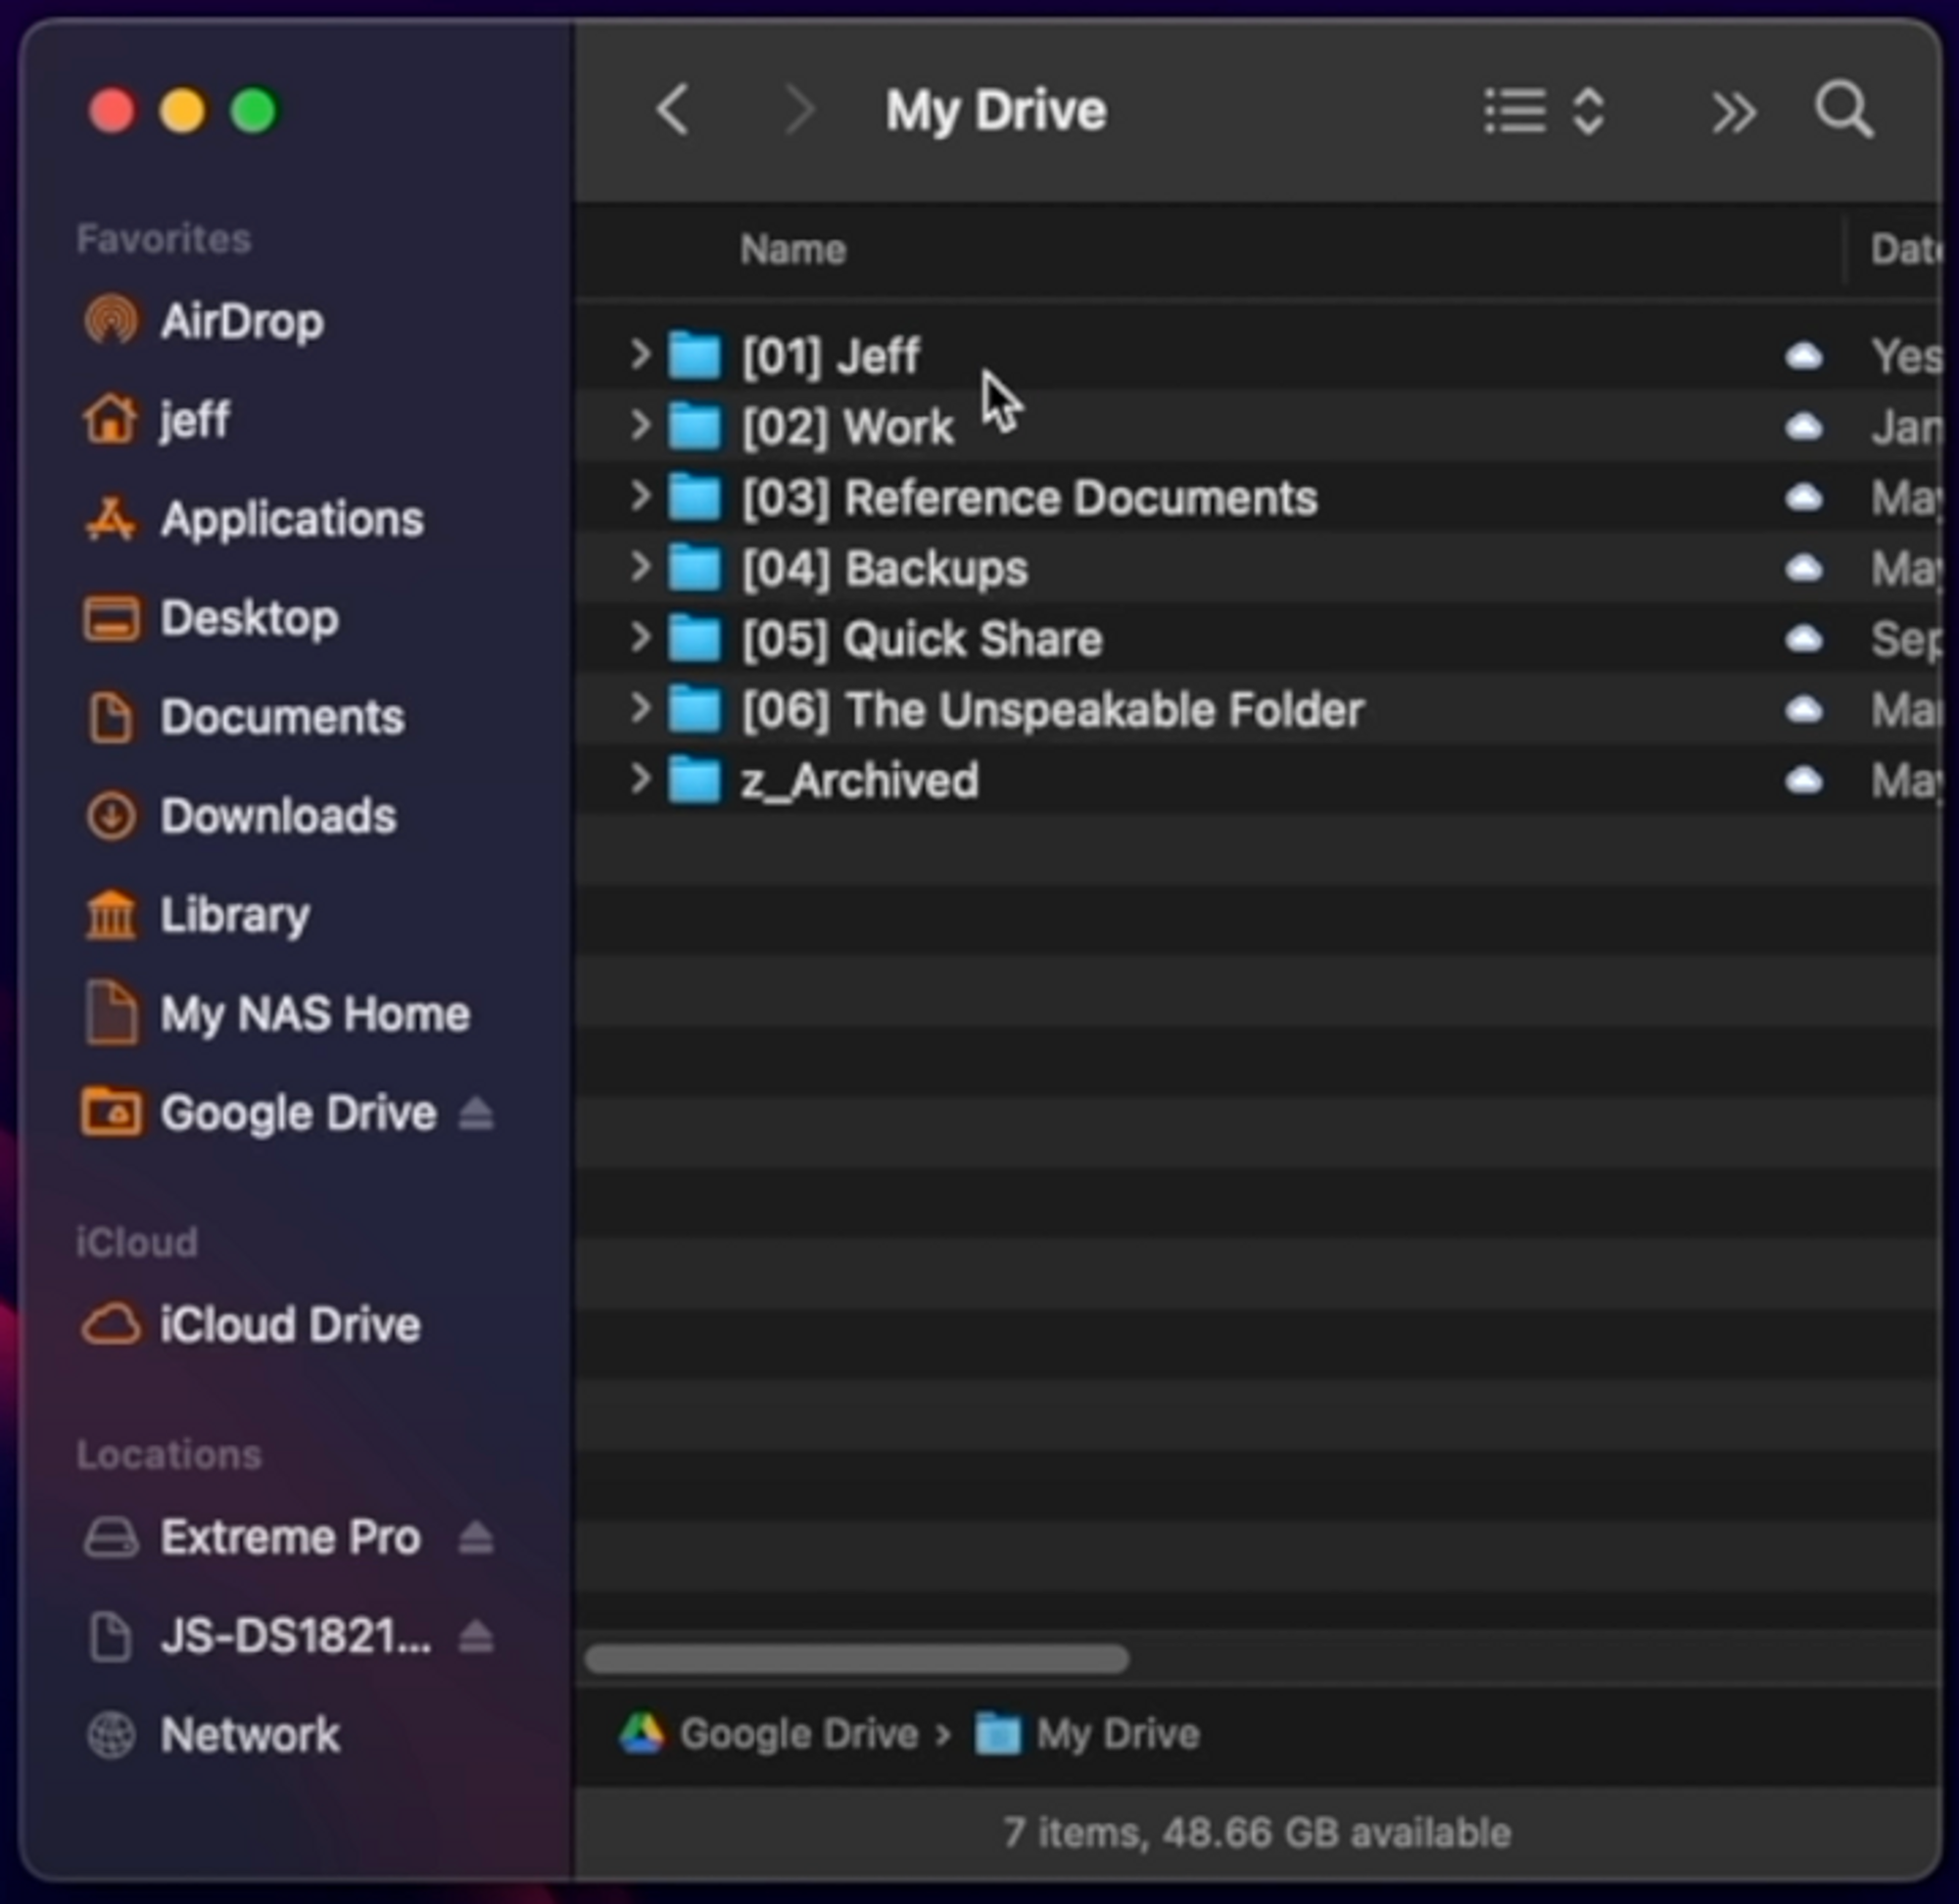The width and height of the screenshot is (1959, 1904).
Task: Click cloud icon next to z_Archived
Action: click(1804, 781)
